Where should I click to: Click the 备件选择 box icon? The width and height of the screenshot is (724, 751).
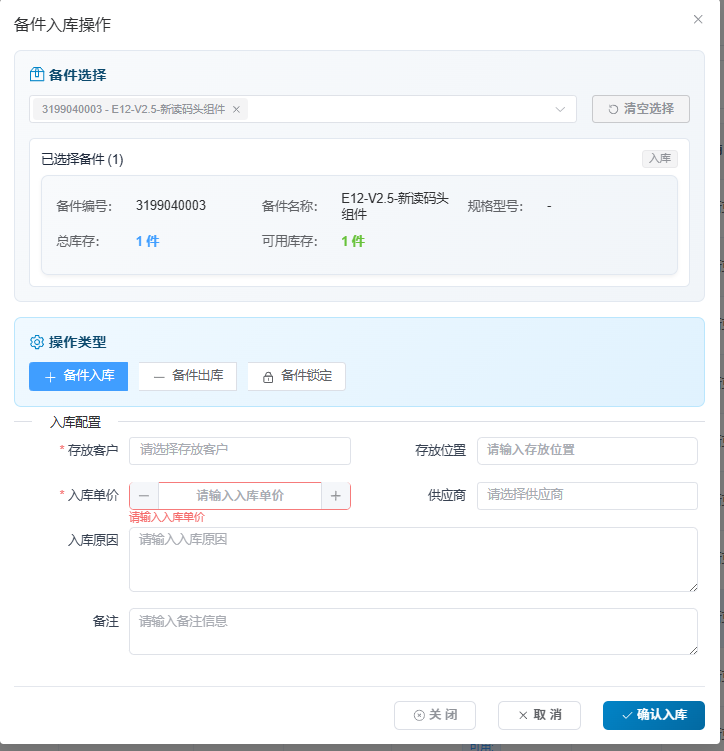coord(37,75)
